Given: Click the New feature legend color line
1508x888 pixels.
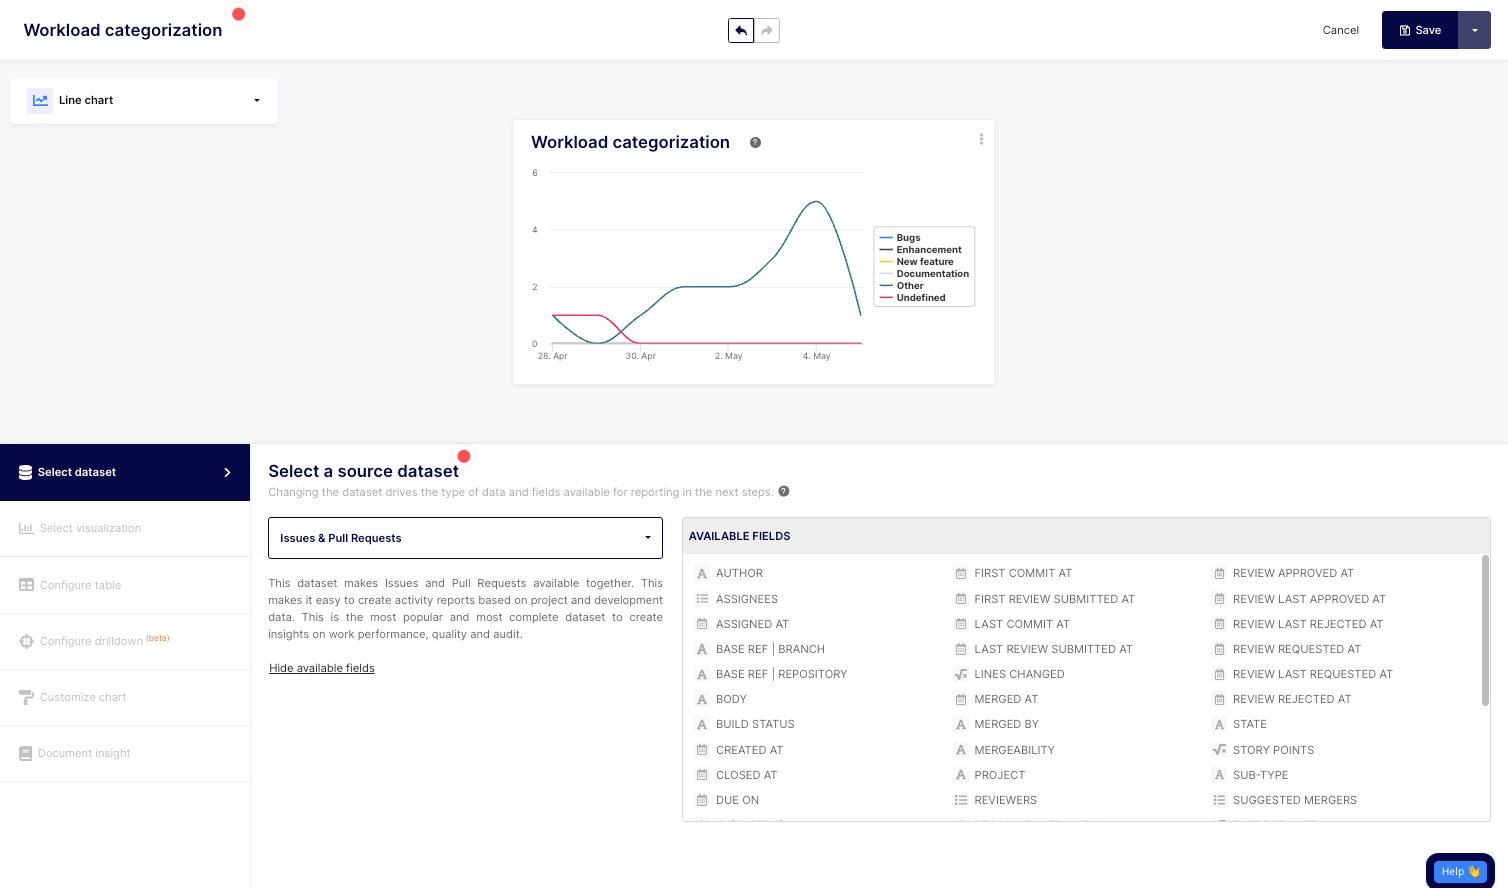Looking at the screenshot, I should (x=886, y=262).
